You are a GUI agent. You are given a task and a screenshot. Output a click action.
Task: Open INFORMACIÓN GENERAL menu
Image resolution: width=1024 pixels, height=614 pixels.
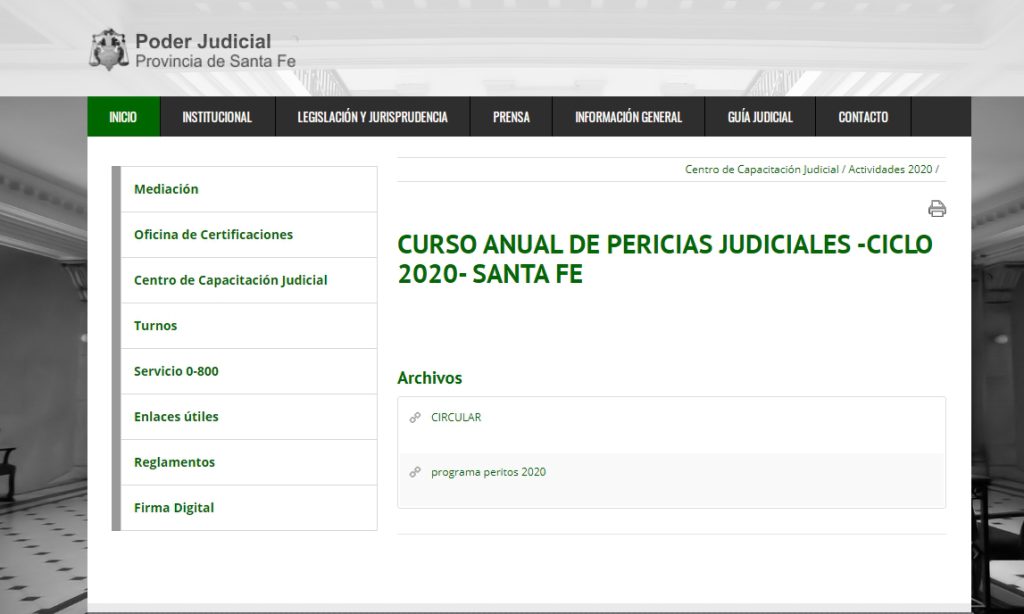[628, 117]
